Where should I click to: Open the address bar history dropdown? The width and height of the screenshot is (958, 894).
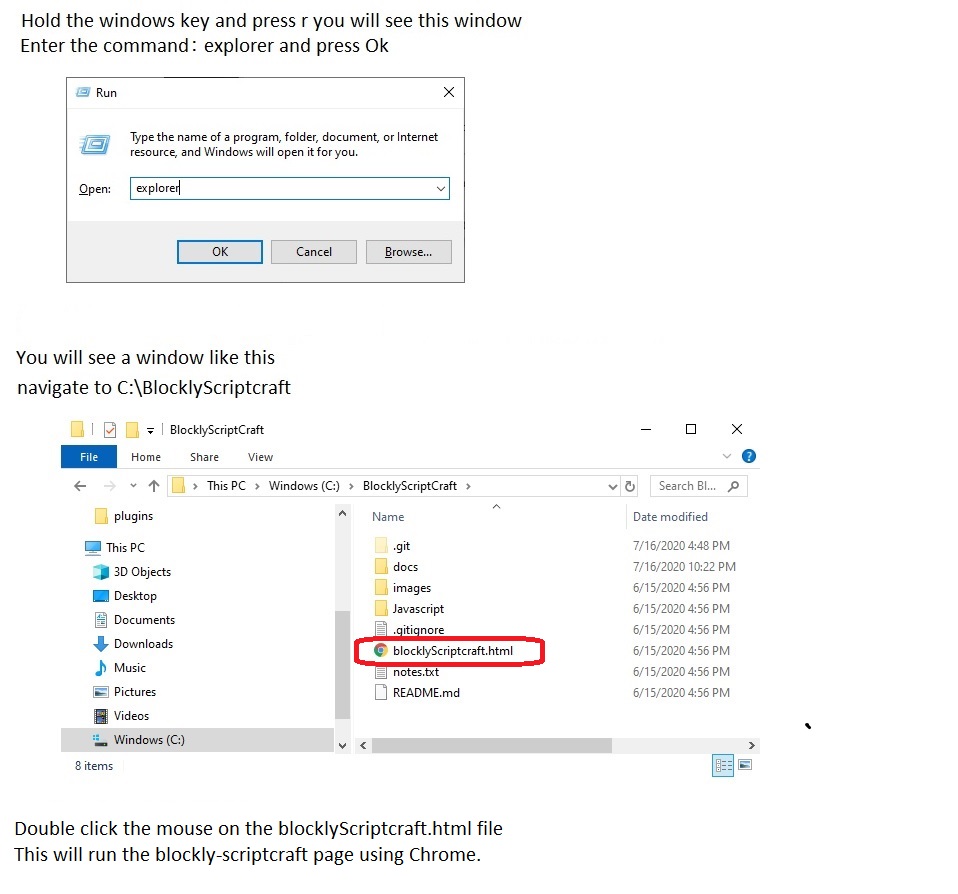[613, 486]
